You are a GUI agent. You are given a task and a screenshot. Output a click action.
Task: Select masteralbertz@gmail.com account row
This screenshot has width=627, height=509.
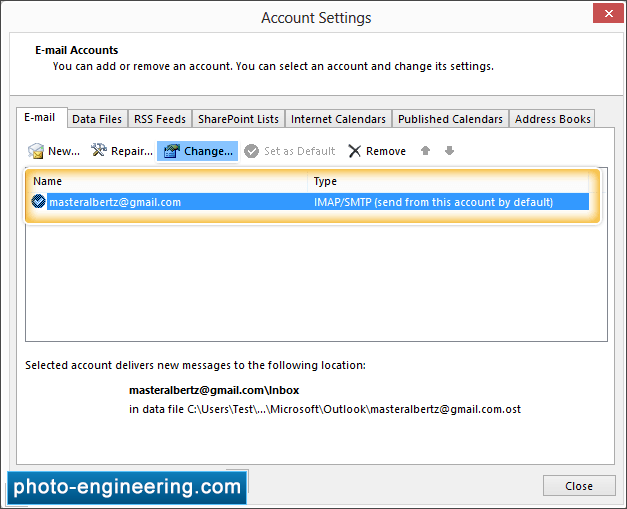[309, 202]
